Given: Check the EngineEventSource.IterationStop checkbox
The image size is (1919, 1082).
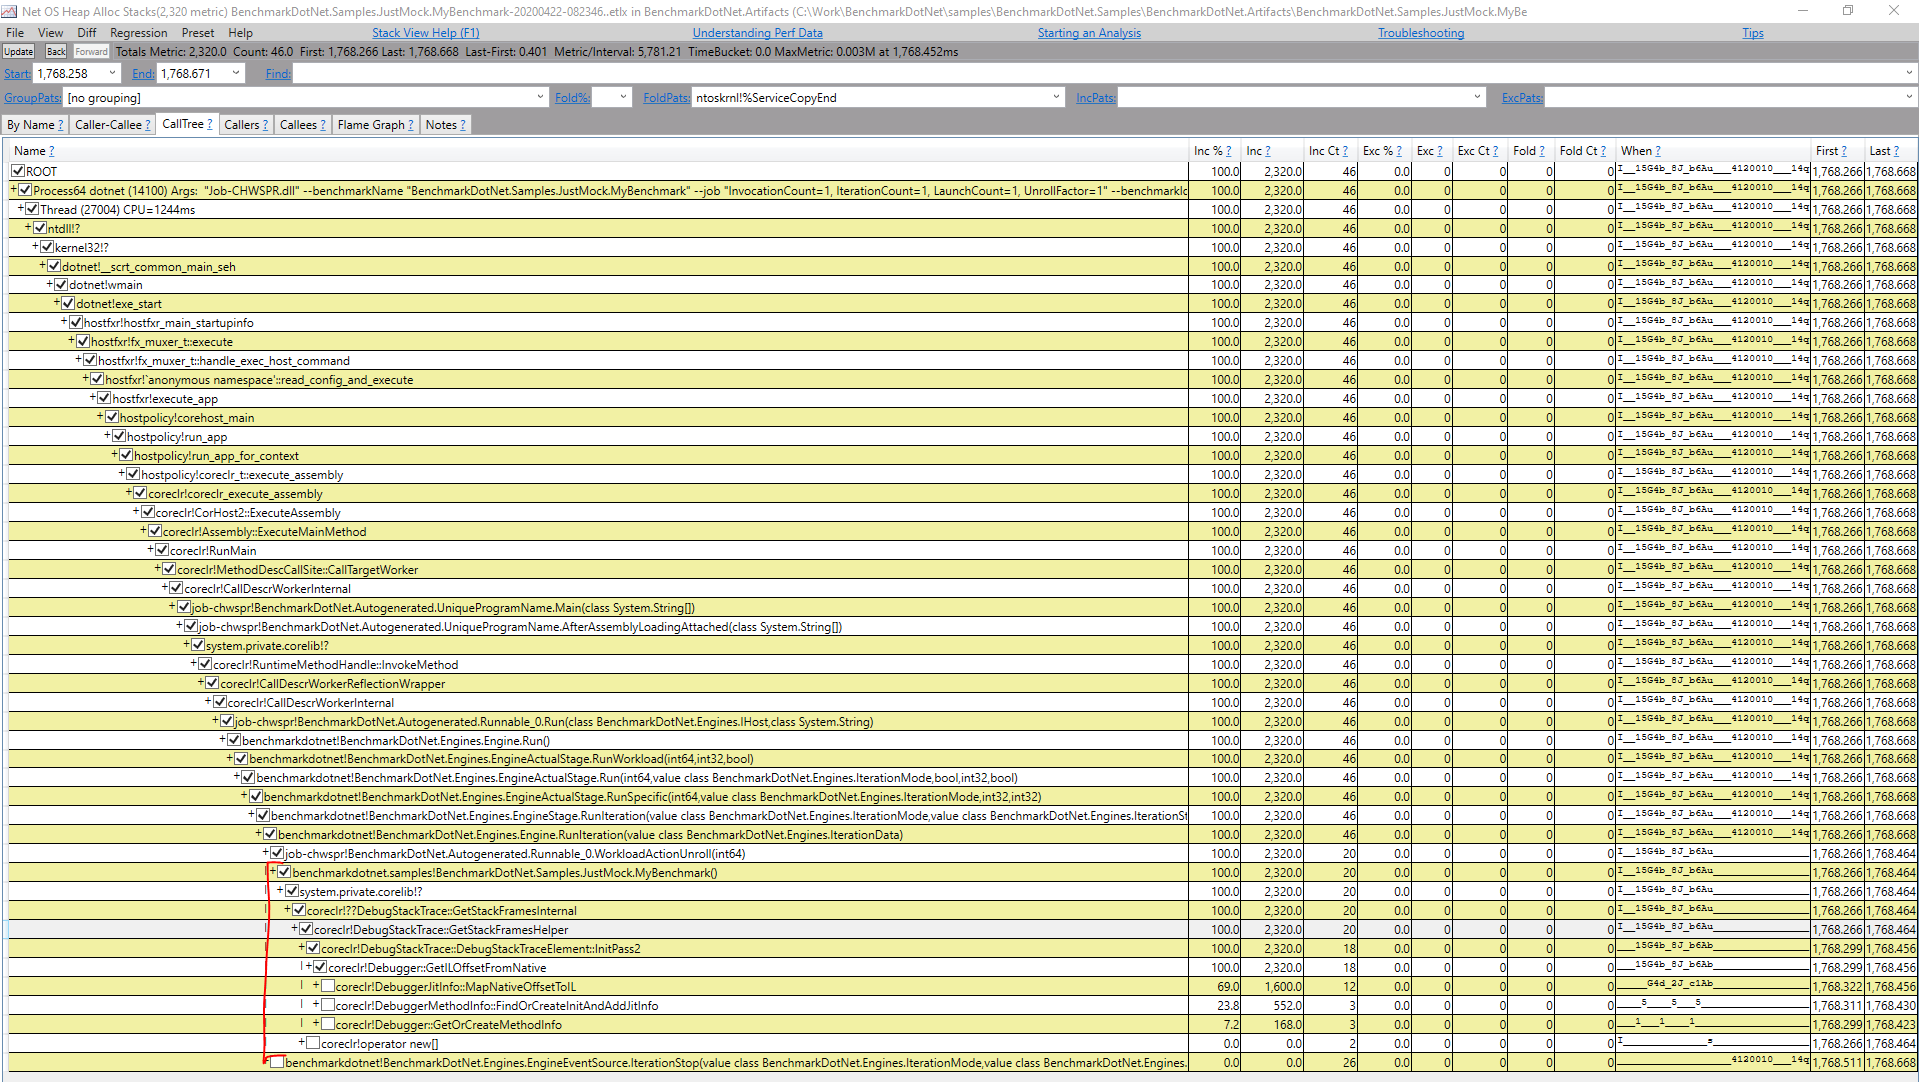Looking at the screenshot, I should [277, 1062].
